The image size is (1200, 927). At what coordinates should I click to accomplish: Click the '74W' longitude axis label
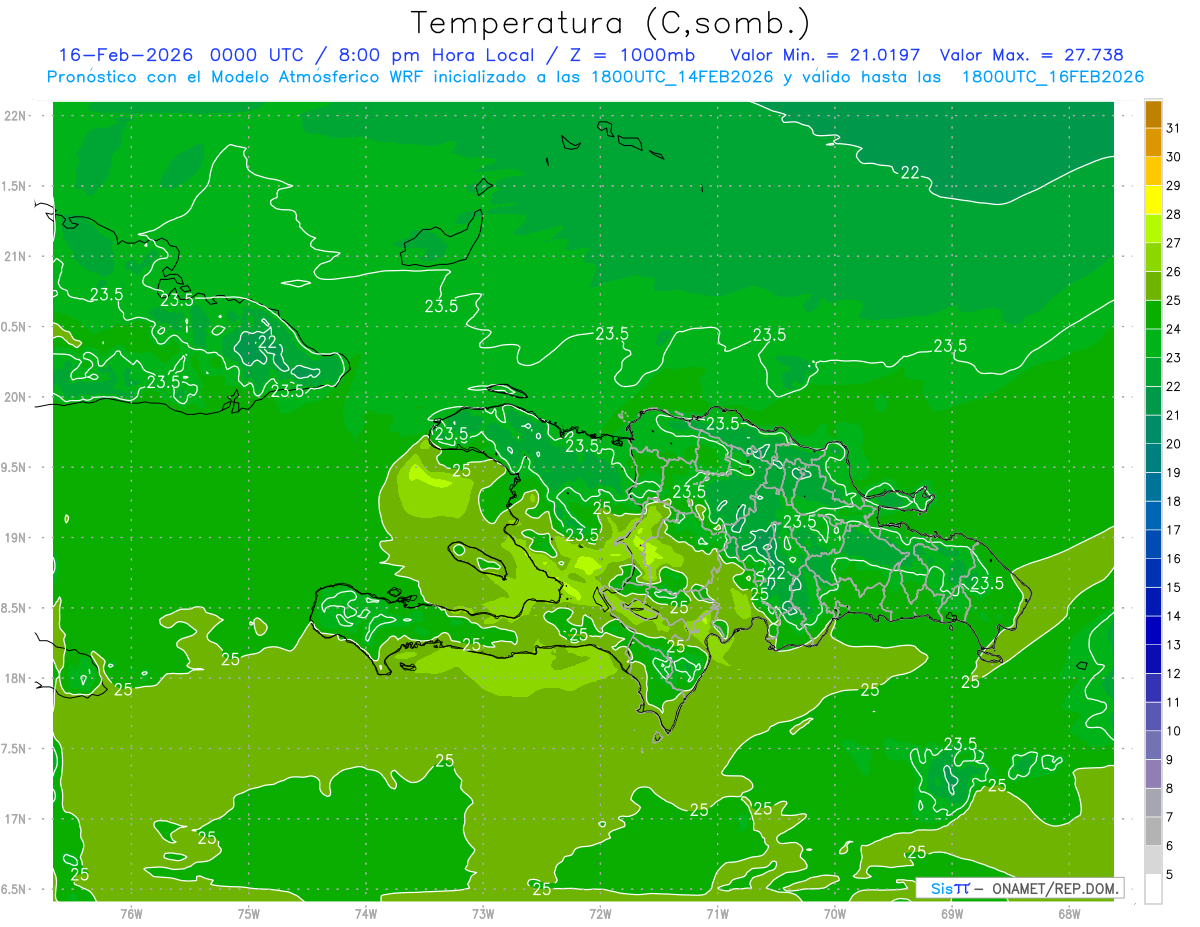366,914
